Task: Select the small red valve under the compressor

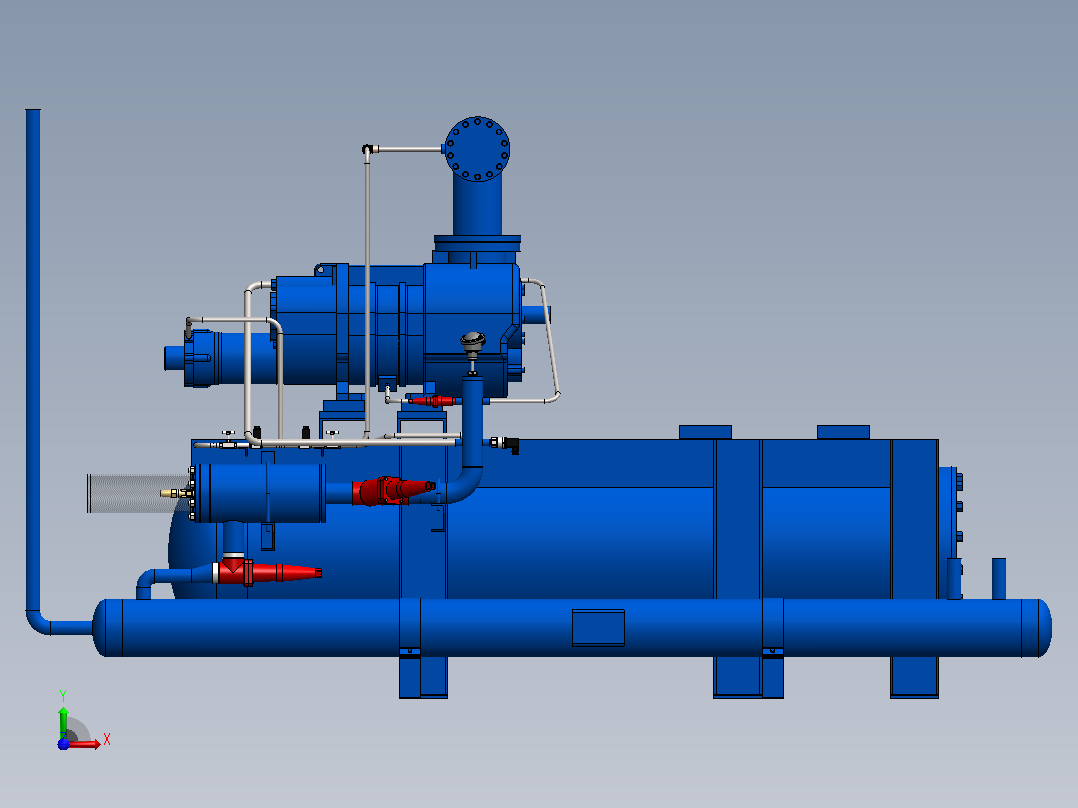Action: (x=432, y=400)
